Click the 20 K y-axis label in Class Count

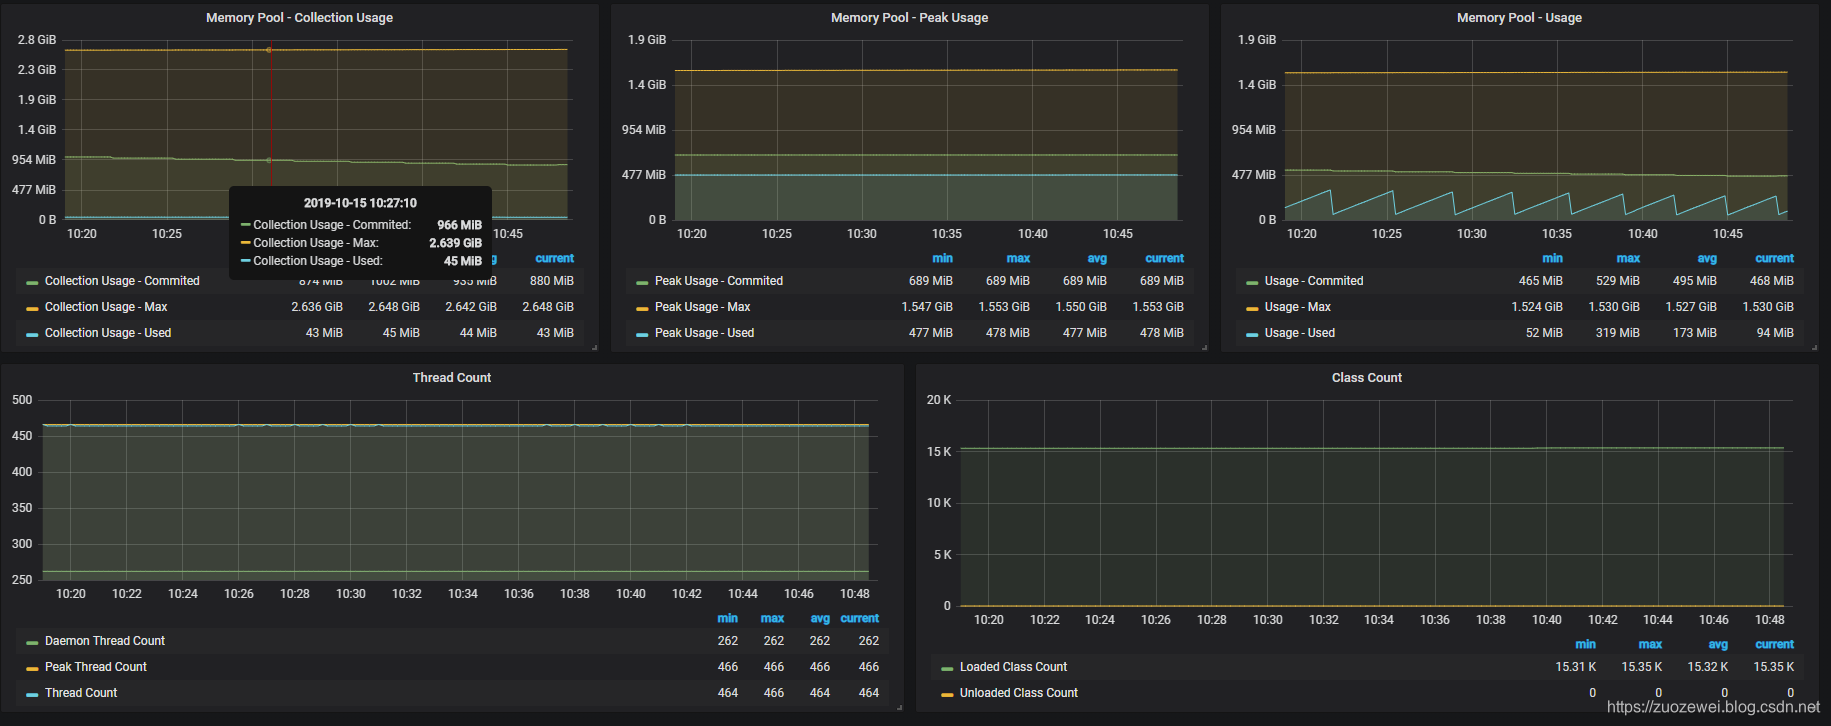click(939, 400)
